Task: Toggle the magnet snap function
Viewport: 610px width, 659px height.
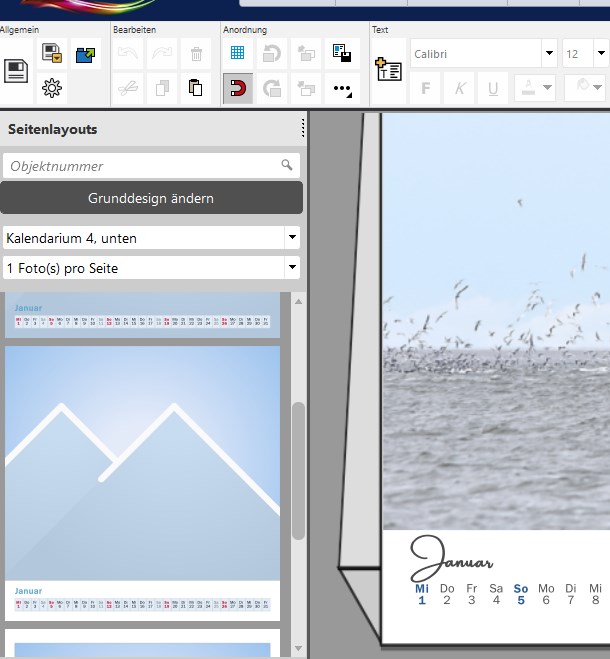Action: [x=238, y=88]
